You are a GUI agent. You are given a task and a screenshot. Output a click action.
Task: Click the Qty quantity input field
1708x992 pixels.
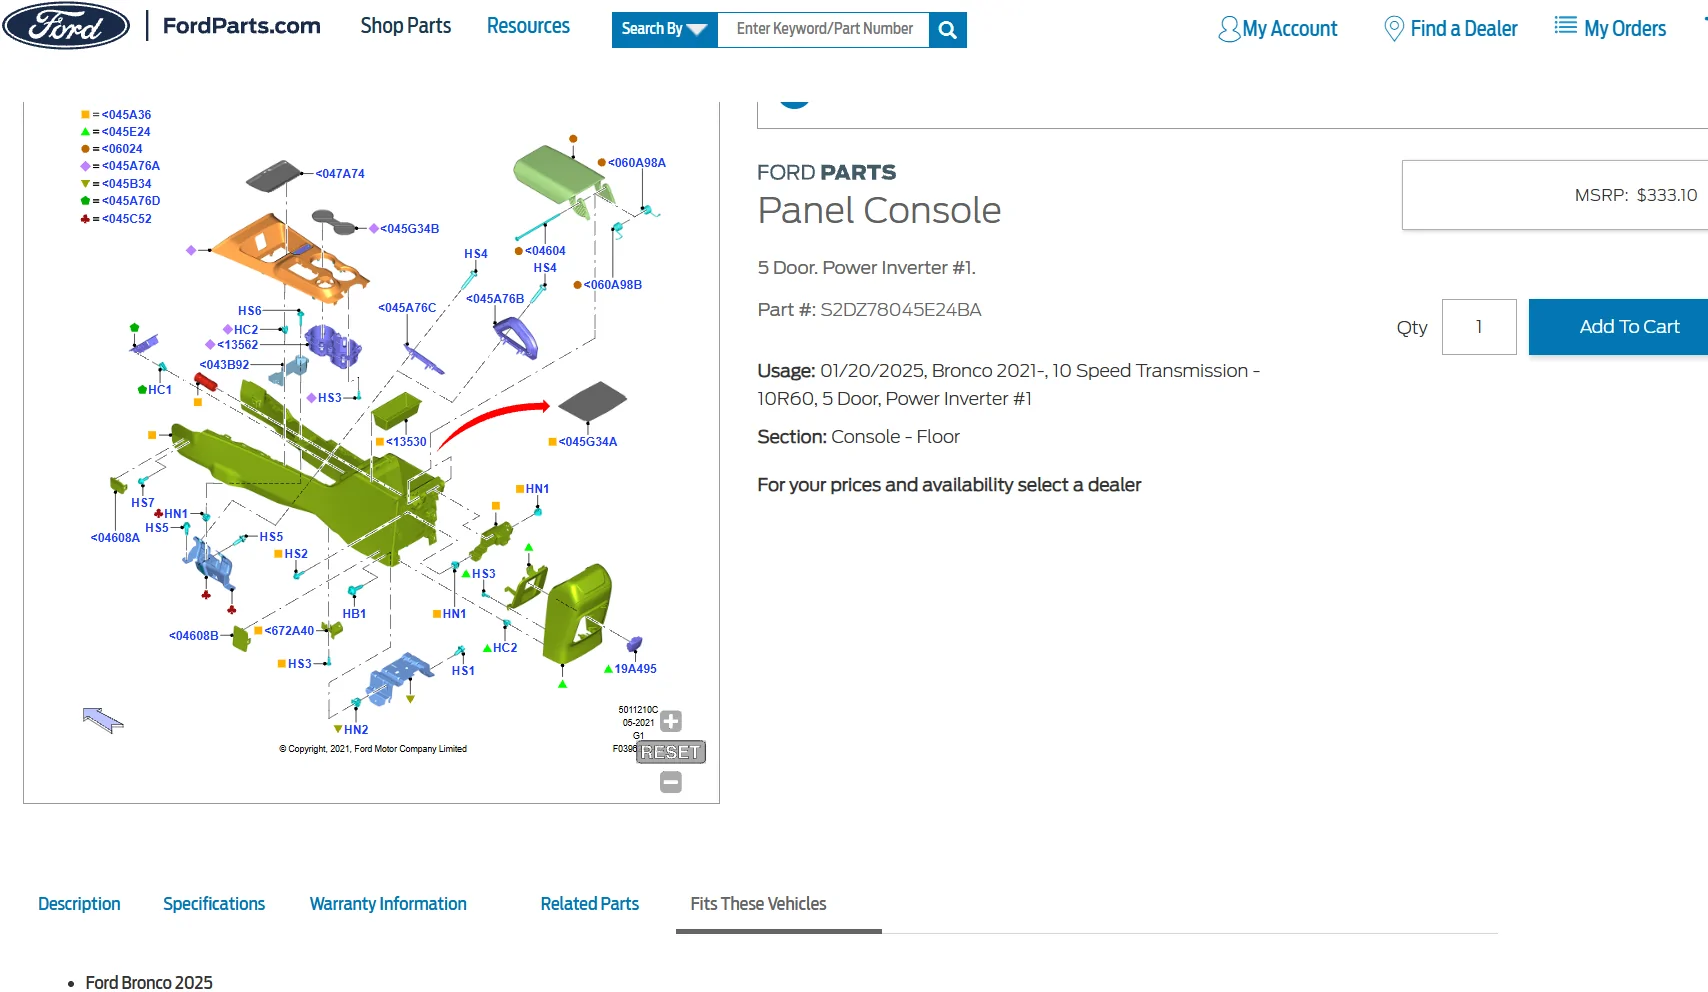click(x=1479, y=327)
